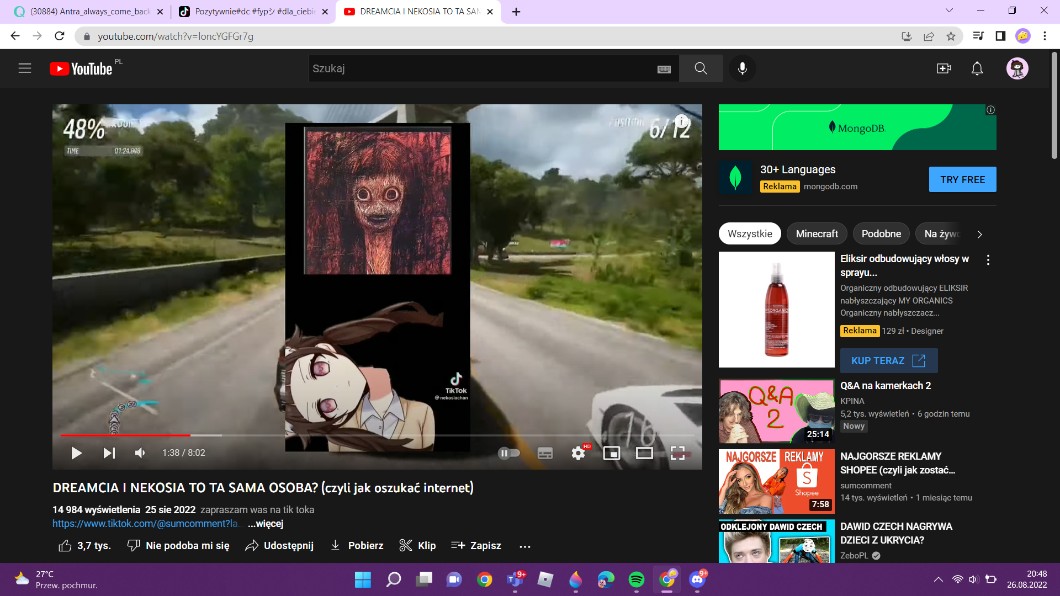
Task: Expand description with ...więcej
Action: tap(266, 523)
